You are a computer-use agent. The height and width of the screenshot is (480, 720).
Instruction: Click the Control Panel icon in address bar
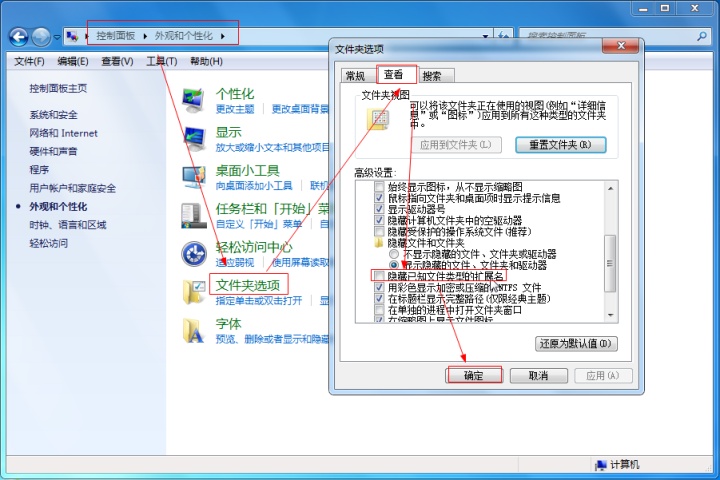(72, 36)
